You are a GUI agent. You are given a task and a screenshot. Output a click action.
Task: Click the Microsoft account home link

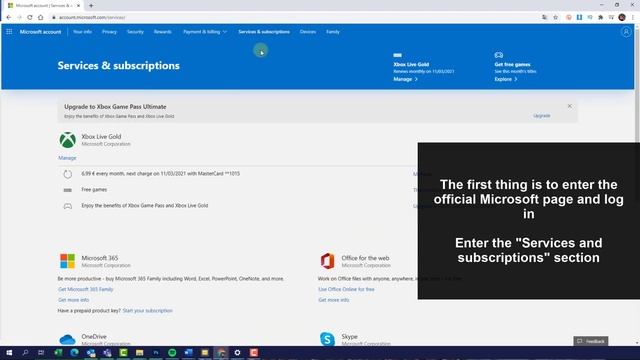(40, 32)
